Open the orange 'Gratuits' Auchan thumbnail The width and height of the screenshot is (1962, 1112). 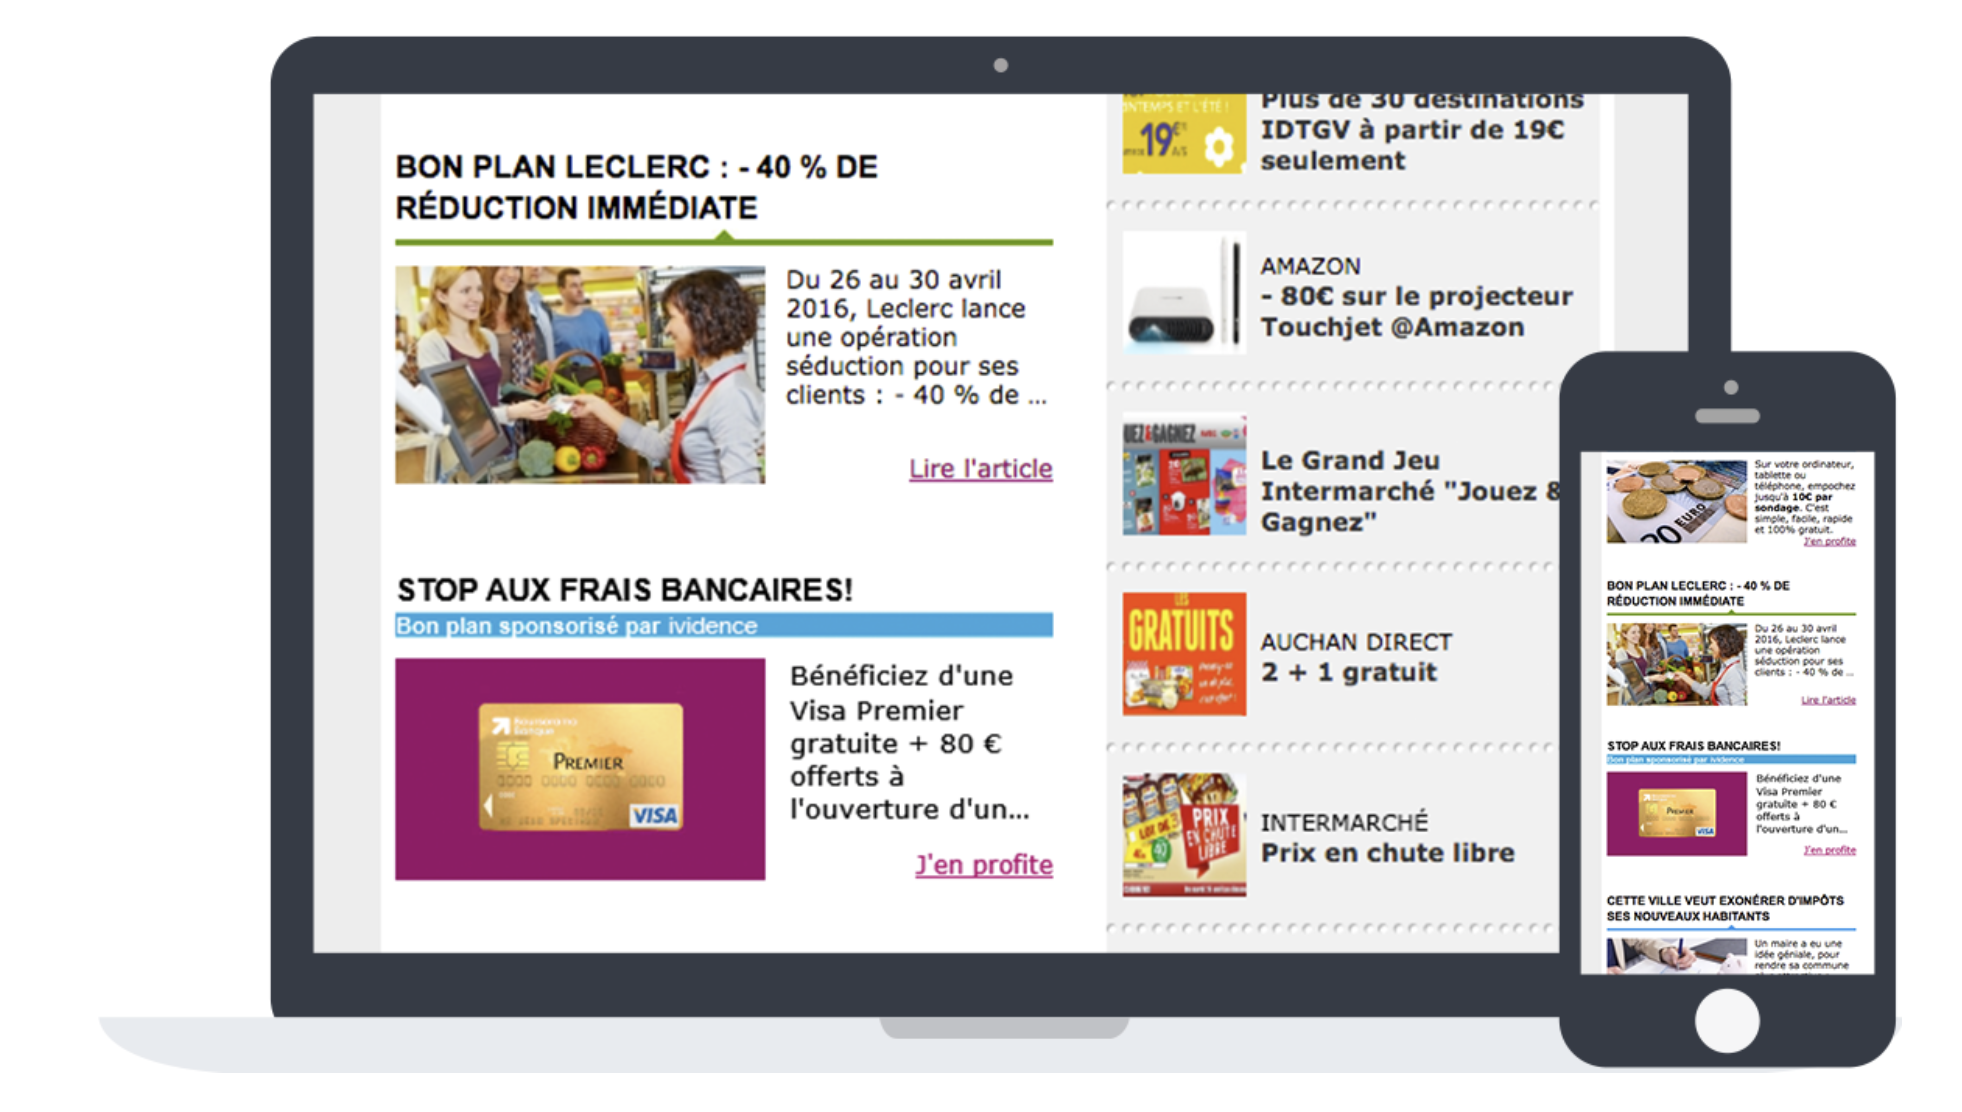(x=1184, y=654)
